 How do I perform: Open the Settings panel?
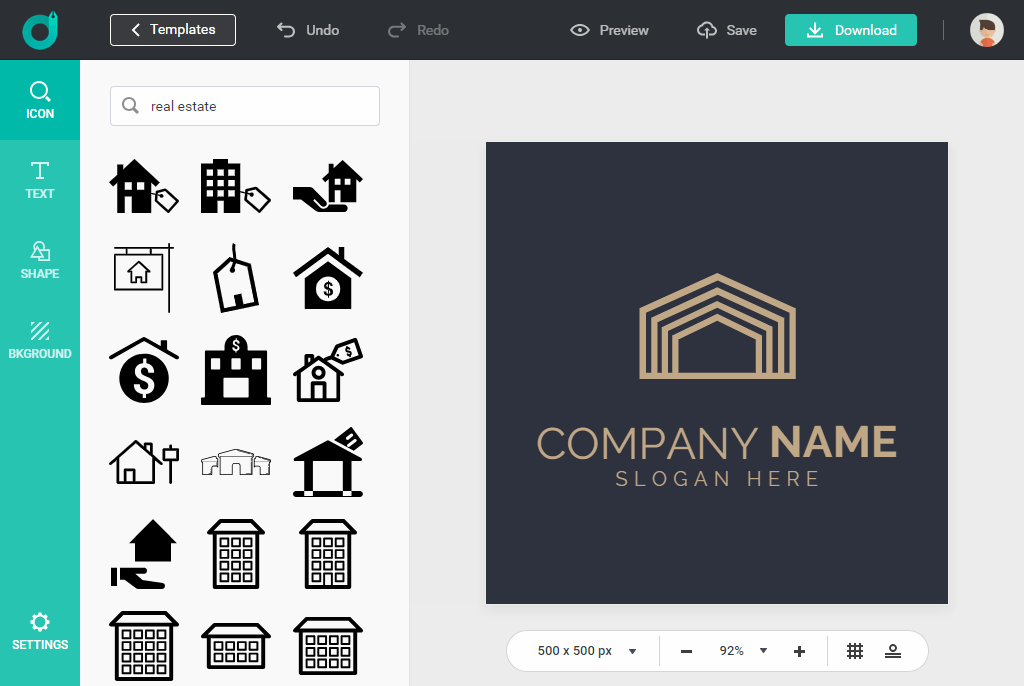click(40, 631)
